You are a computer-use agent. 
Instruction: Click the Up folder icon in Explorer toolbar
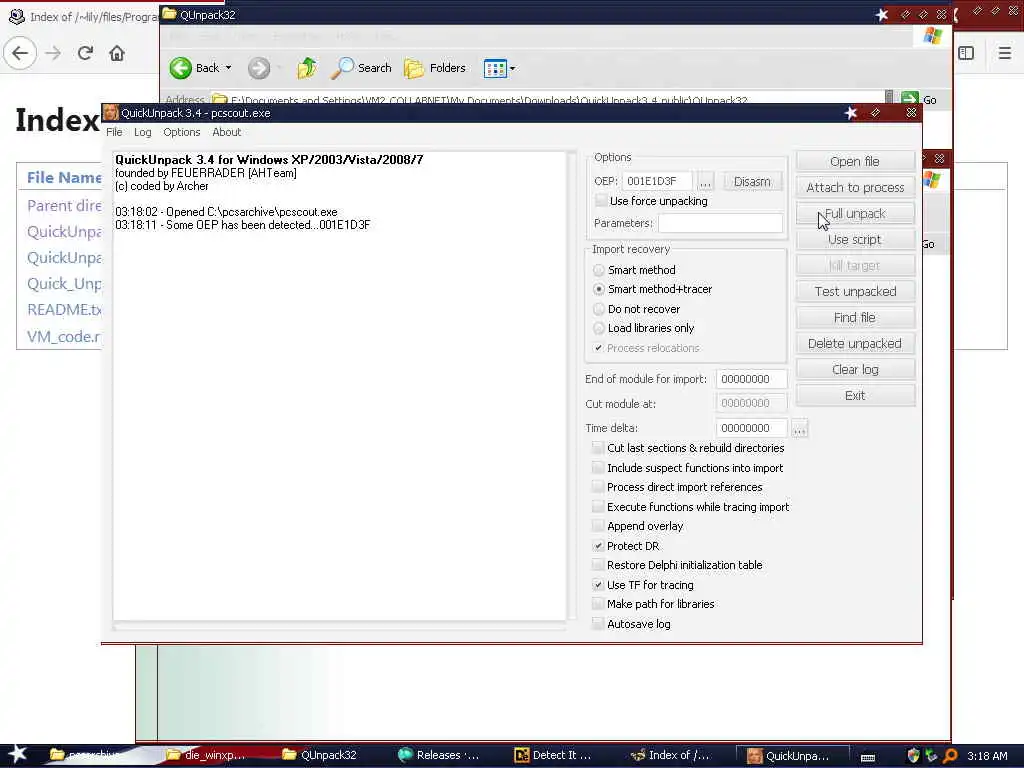306,68
